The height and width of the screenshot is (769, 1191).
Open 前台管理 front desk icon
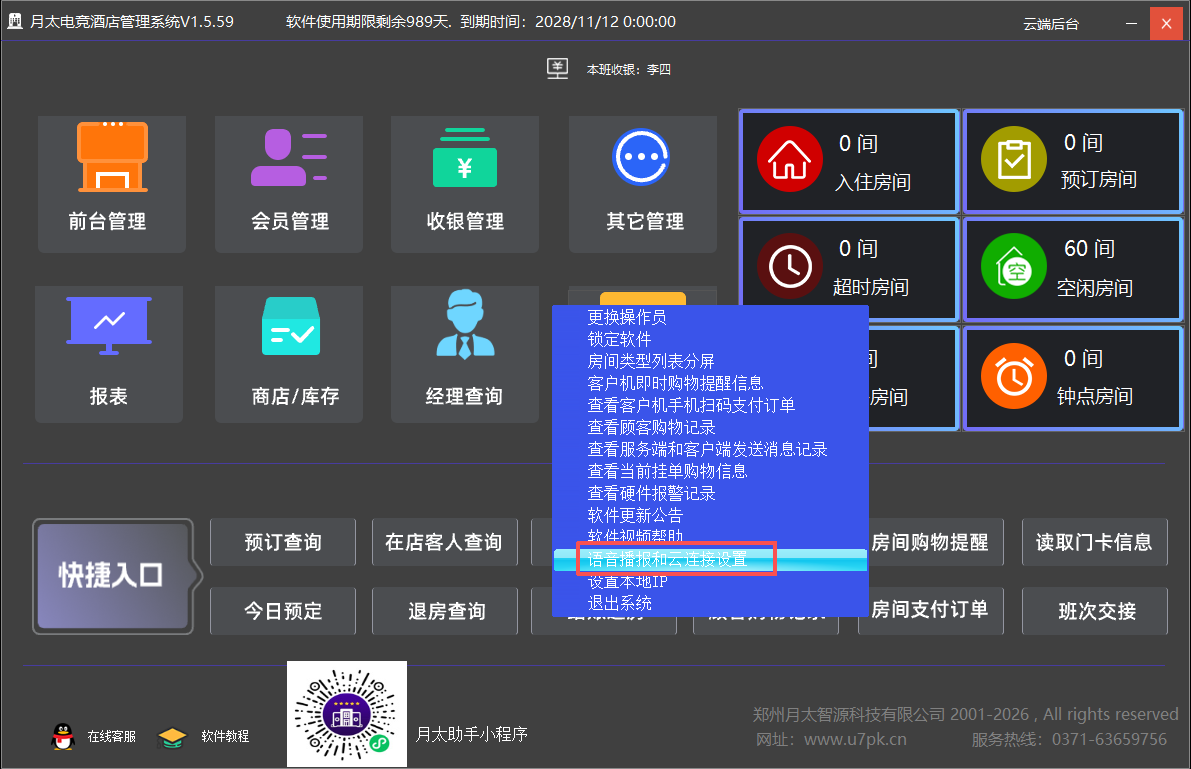click(112, 157)
